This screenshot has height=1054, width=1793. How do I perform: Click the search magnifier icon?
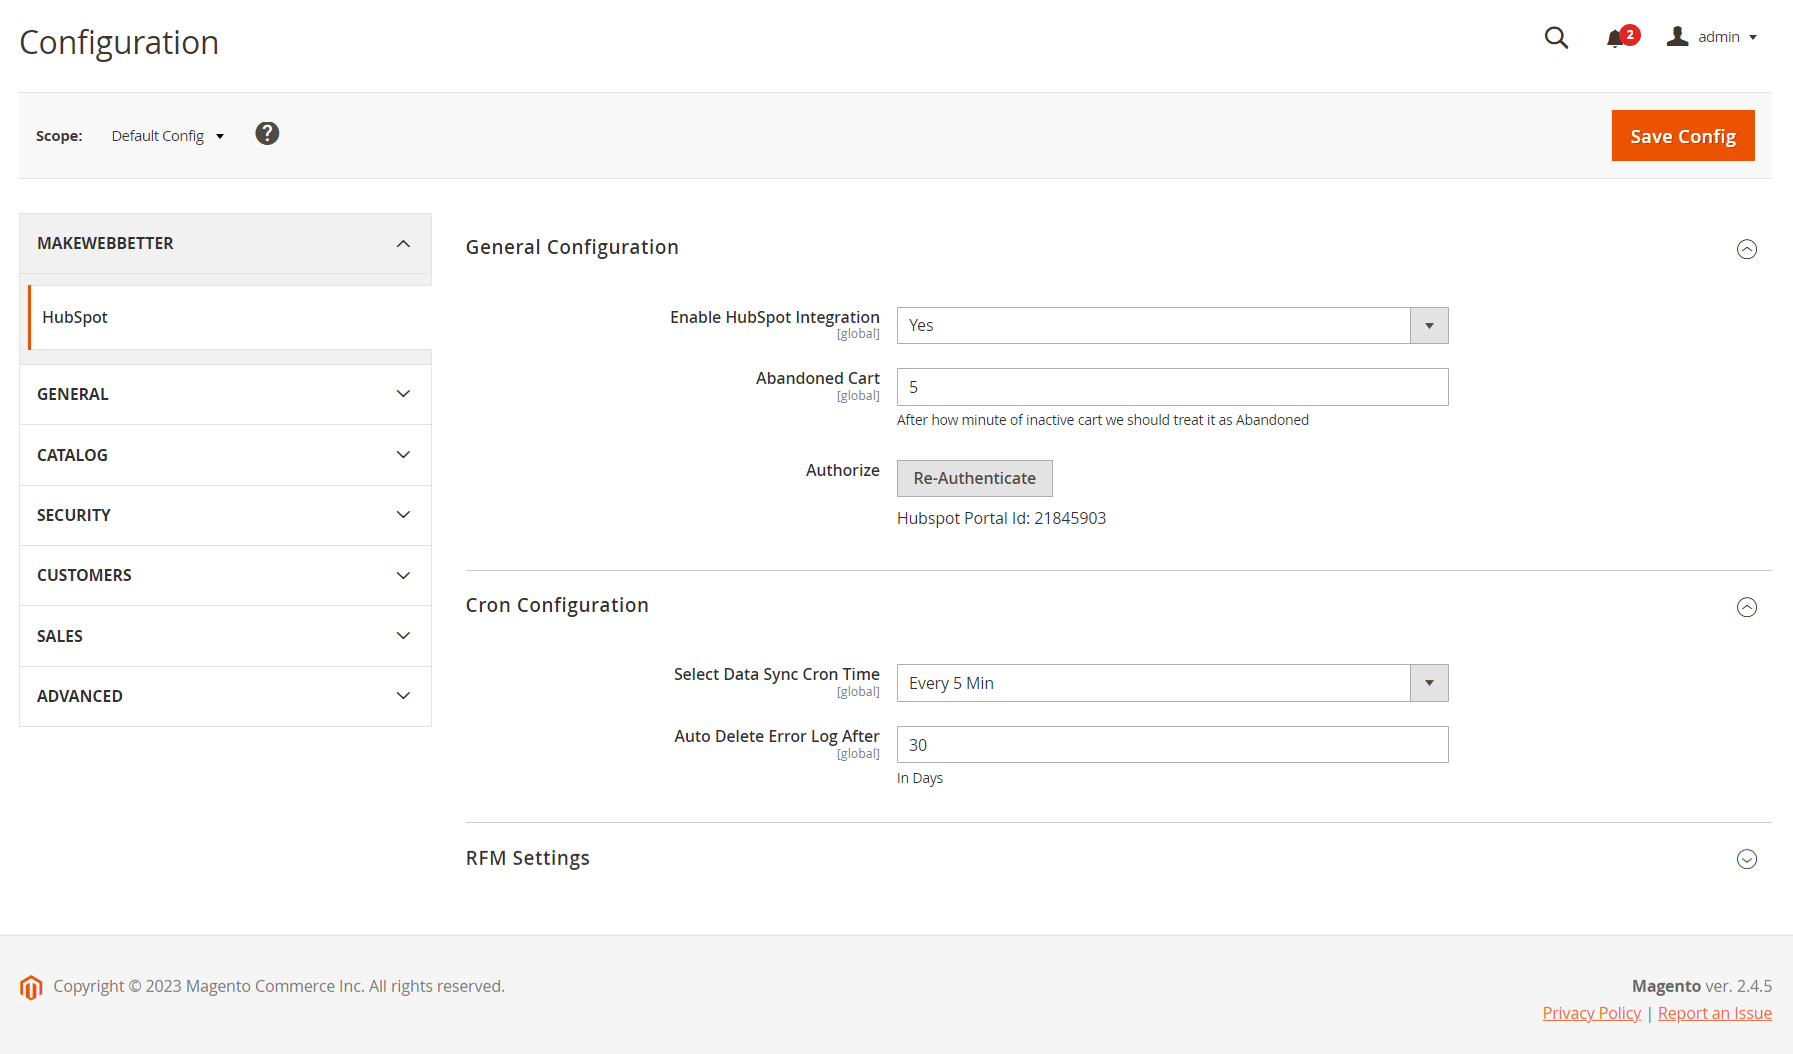pos(1556,38)
